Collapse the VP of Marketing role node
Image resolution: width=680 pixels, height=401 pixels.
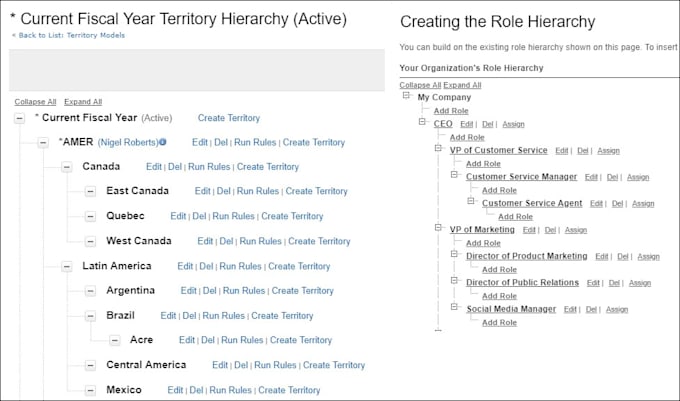pyautogui.click(x=438, y=228)
